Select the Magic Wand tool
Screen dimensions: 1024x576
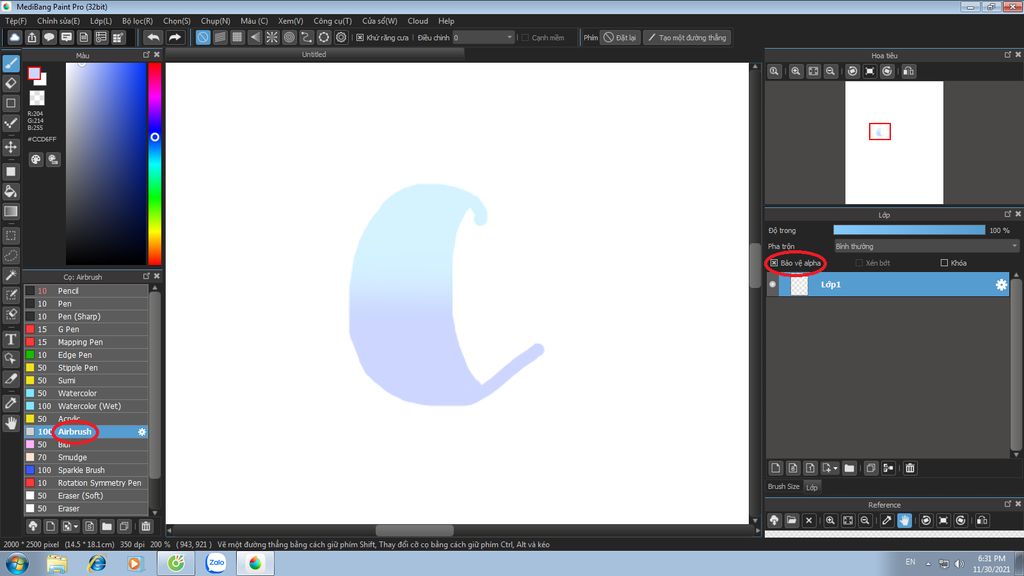pyautogui.click(x=11, y=276)
